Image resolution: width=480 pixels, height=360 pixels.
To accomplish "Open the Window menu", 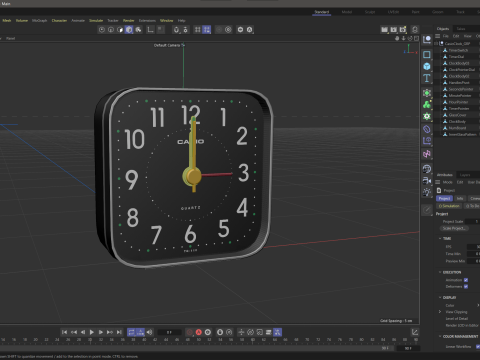I will pyautogui.click(x=166, y=21).
